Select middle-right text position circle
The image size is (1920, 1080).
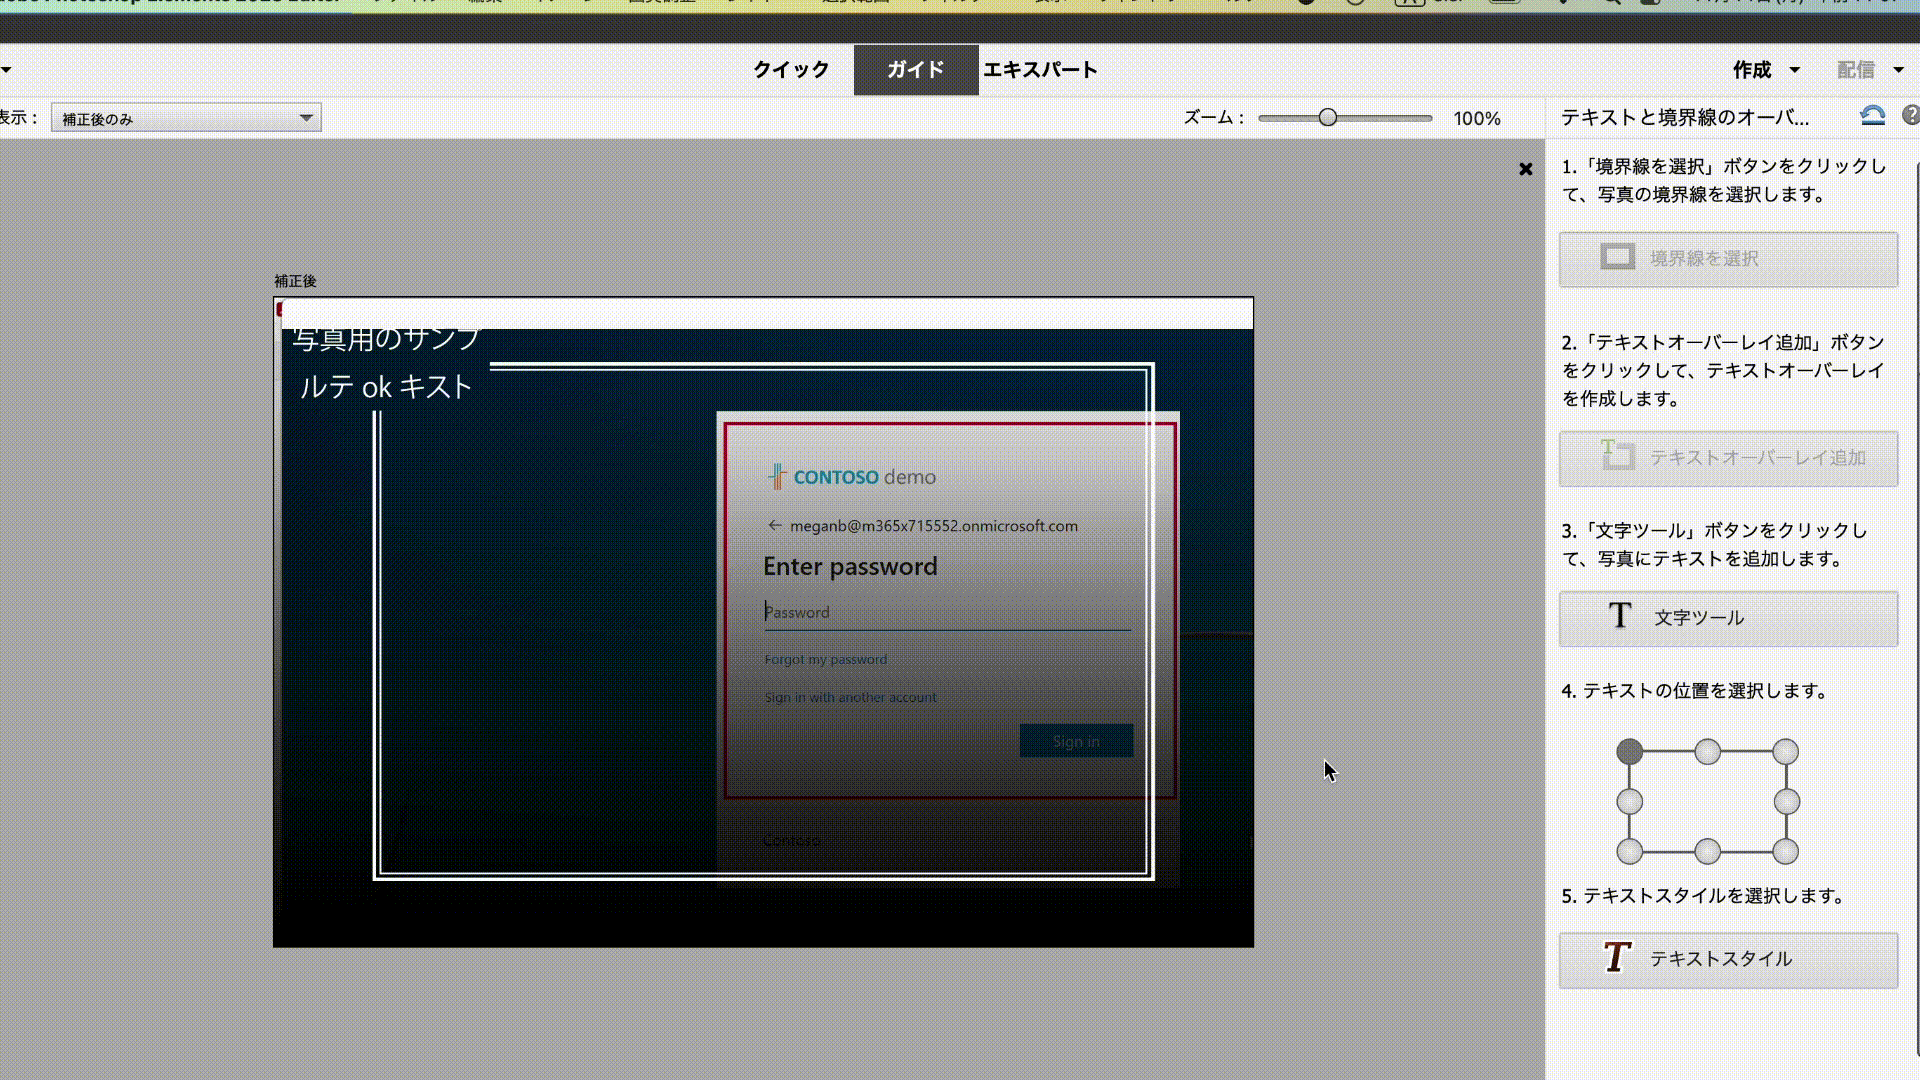(1786, 801)
